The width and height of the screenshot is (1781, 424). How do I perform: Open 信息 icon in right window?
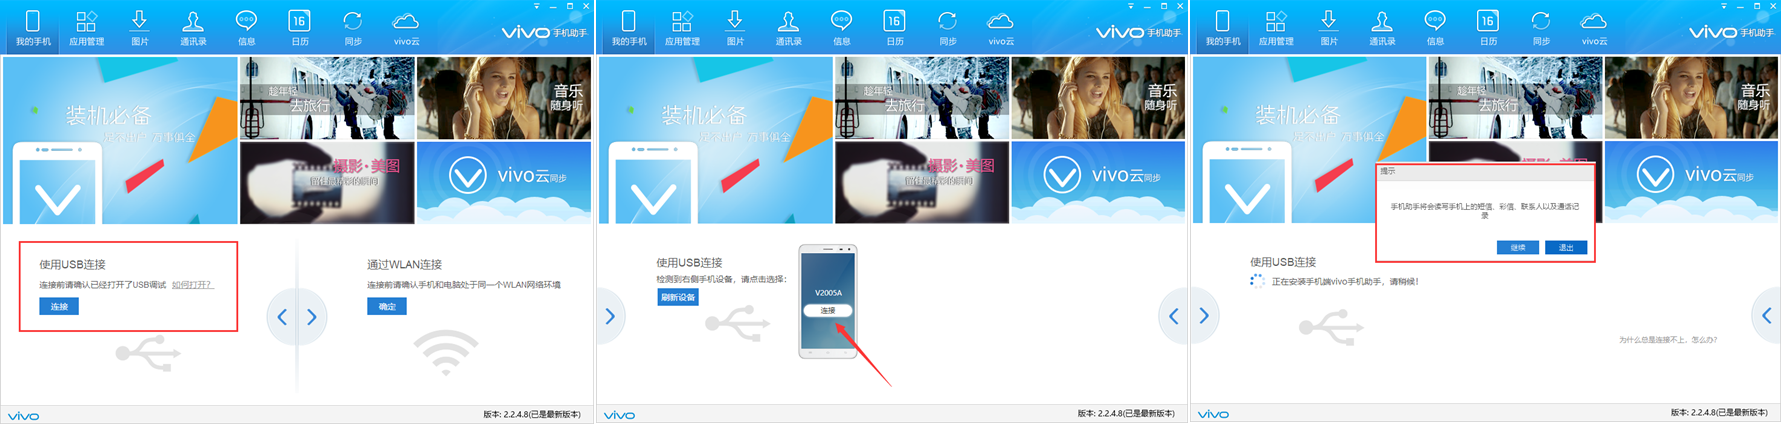coord(1435,27)
